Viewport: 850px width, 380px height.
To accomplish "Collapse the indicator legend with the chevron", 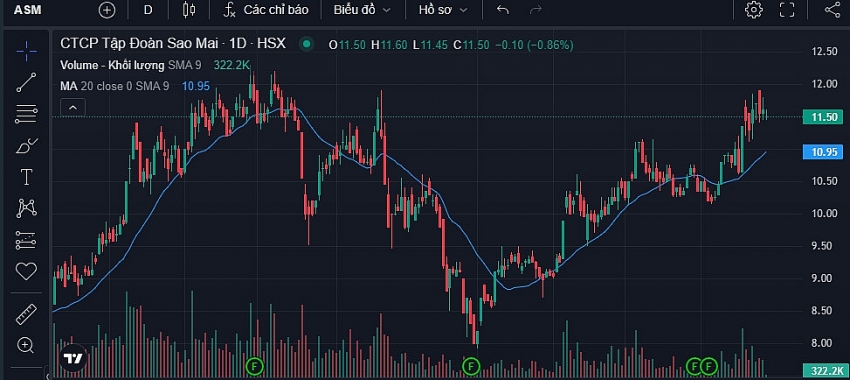I will (73, 107).
